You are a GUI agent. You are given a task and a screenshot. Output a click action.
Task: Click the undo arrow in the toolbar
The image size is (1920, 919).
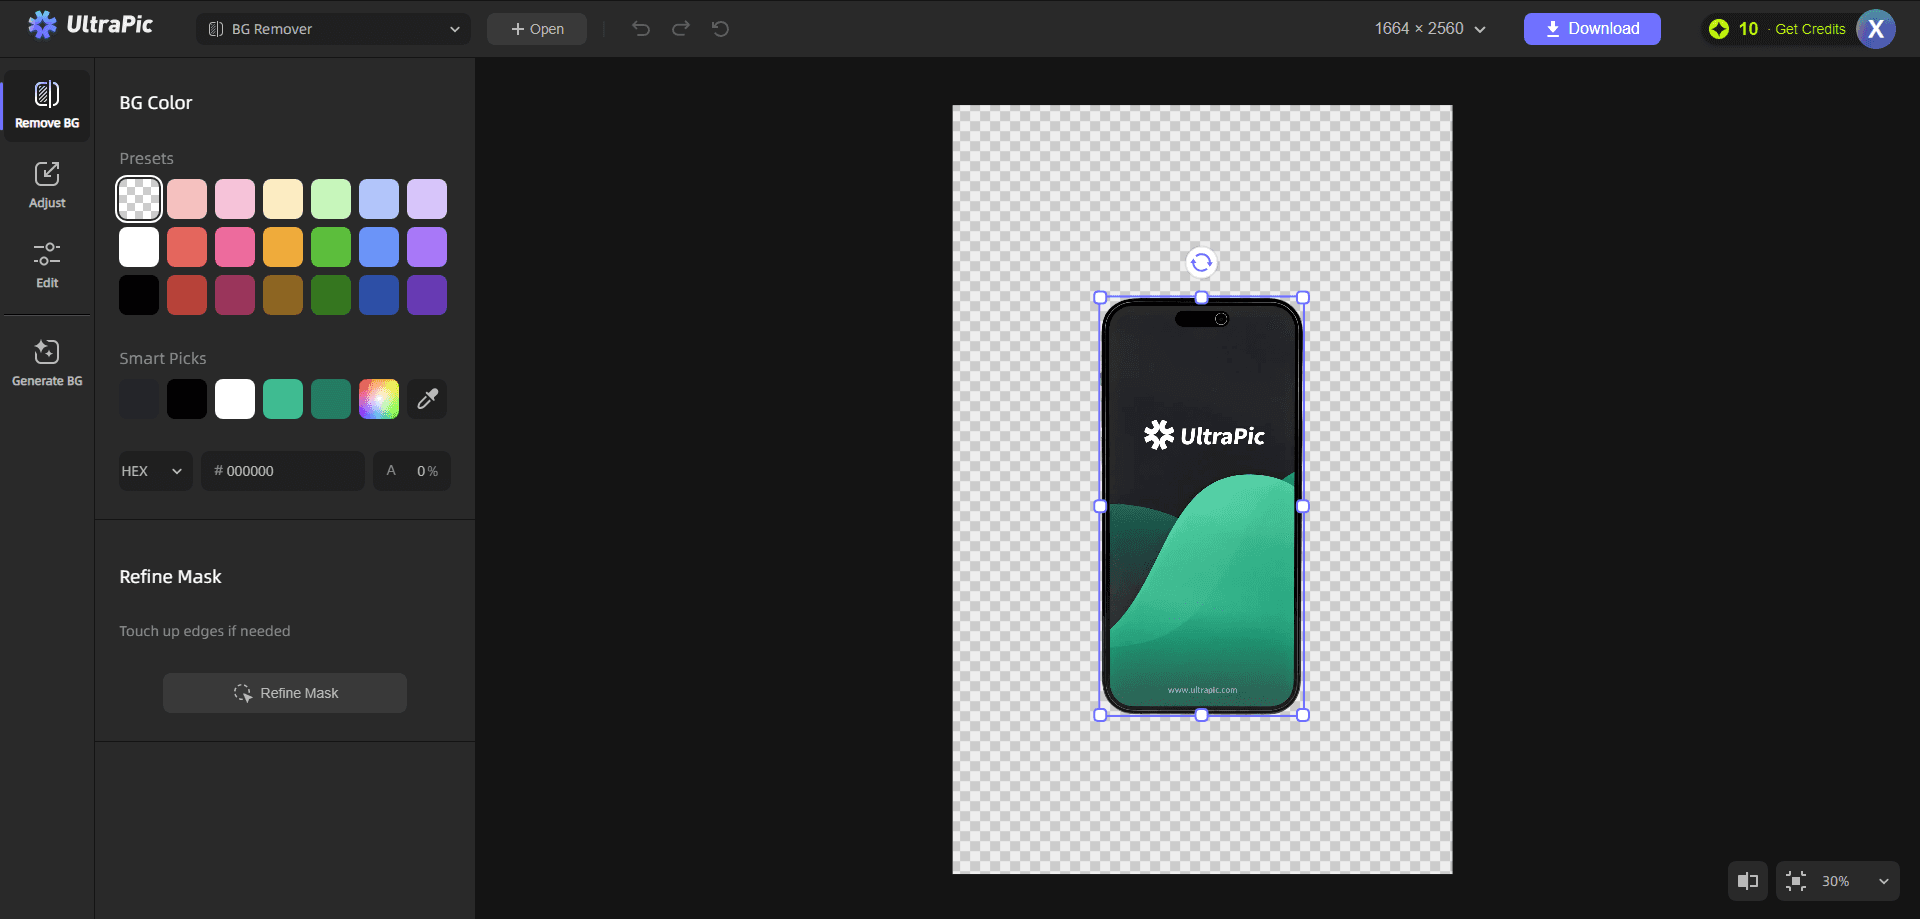coord(641,29)
